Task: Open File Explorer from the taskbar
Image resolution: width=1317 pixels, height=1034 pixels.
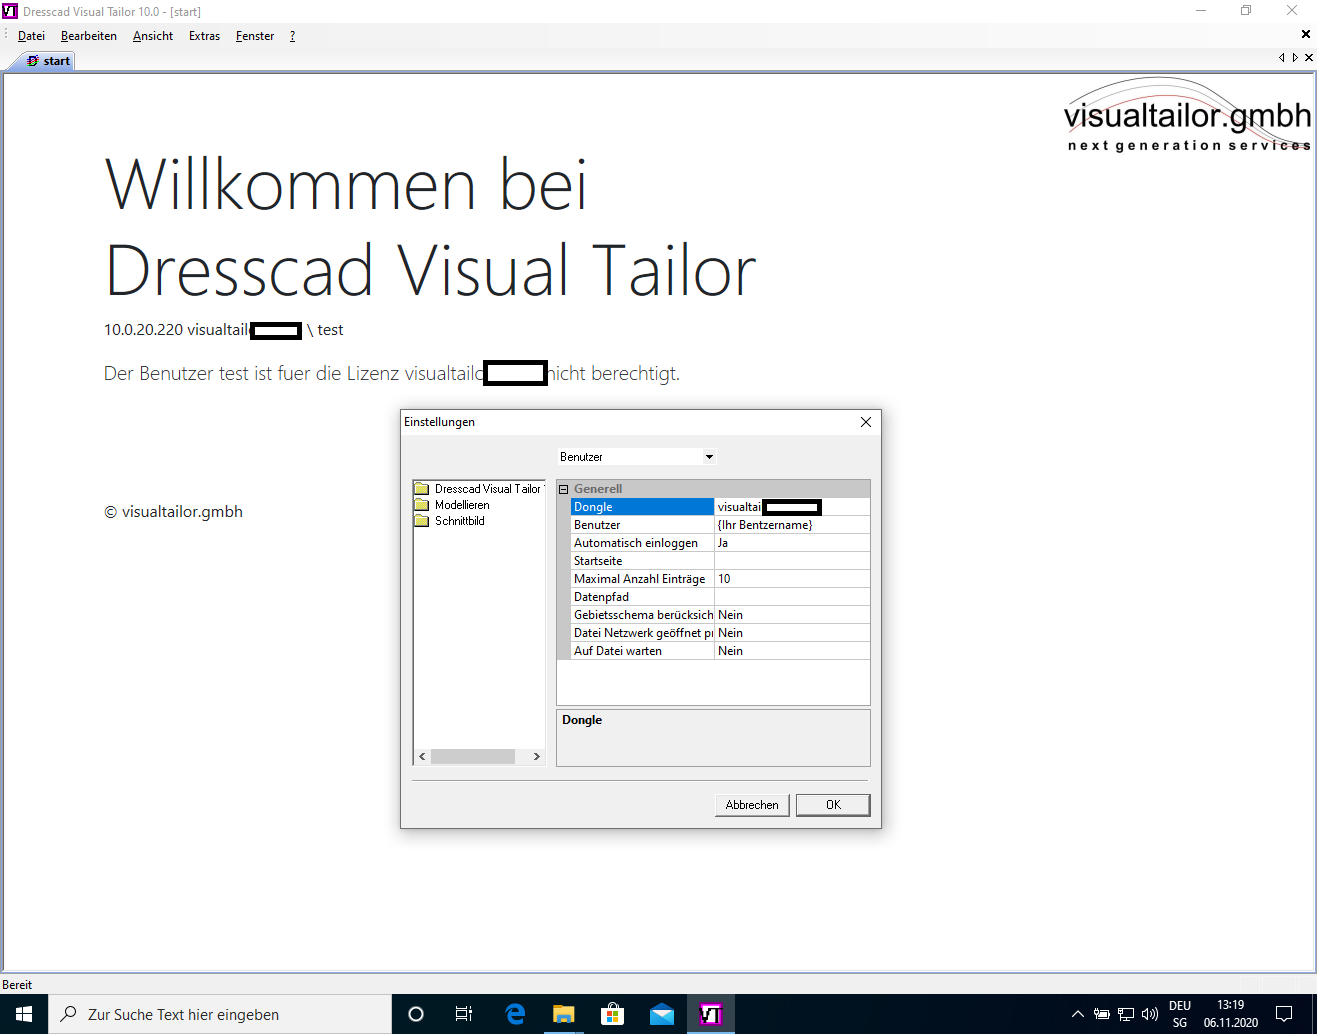Action: [x=564, y=1014]
